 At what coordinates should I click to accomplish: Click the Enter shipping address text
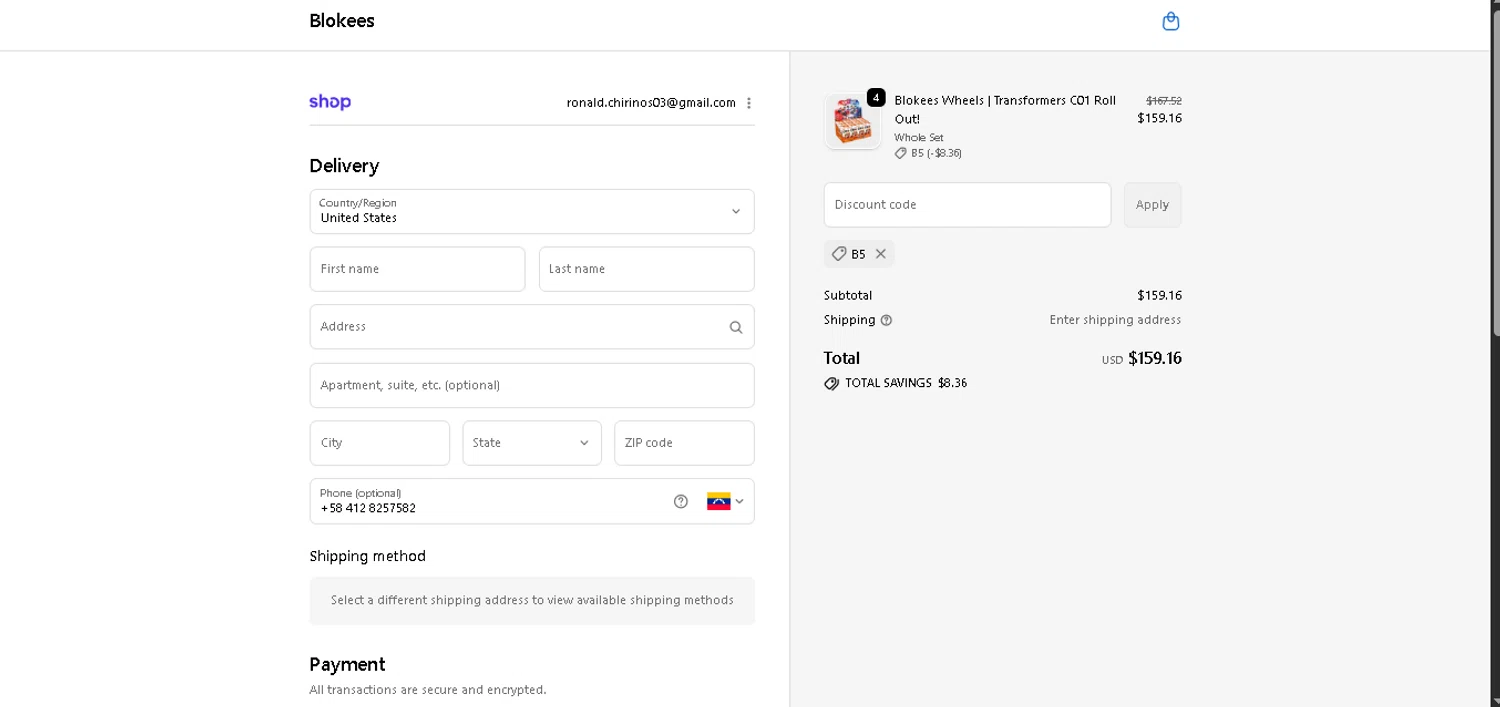pos(1115,320)
